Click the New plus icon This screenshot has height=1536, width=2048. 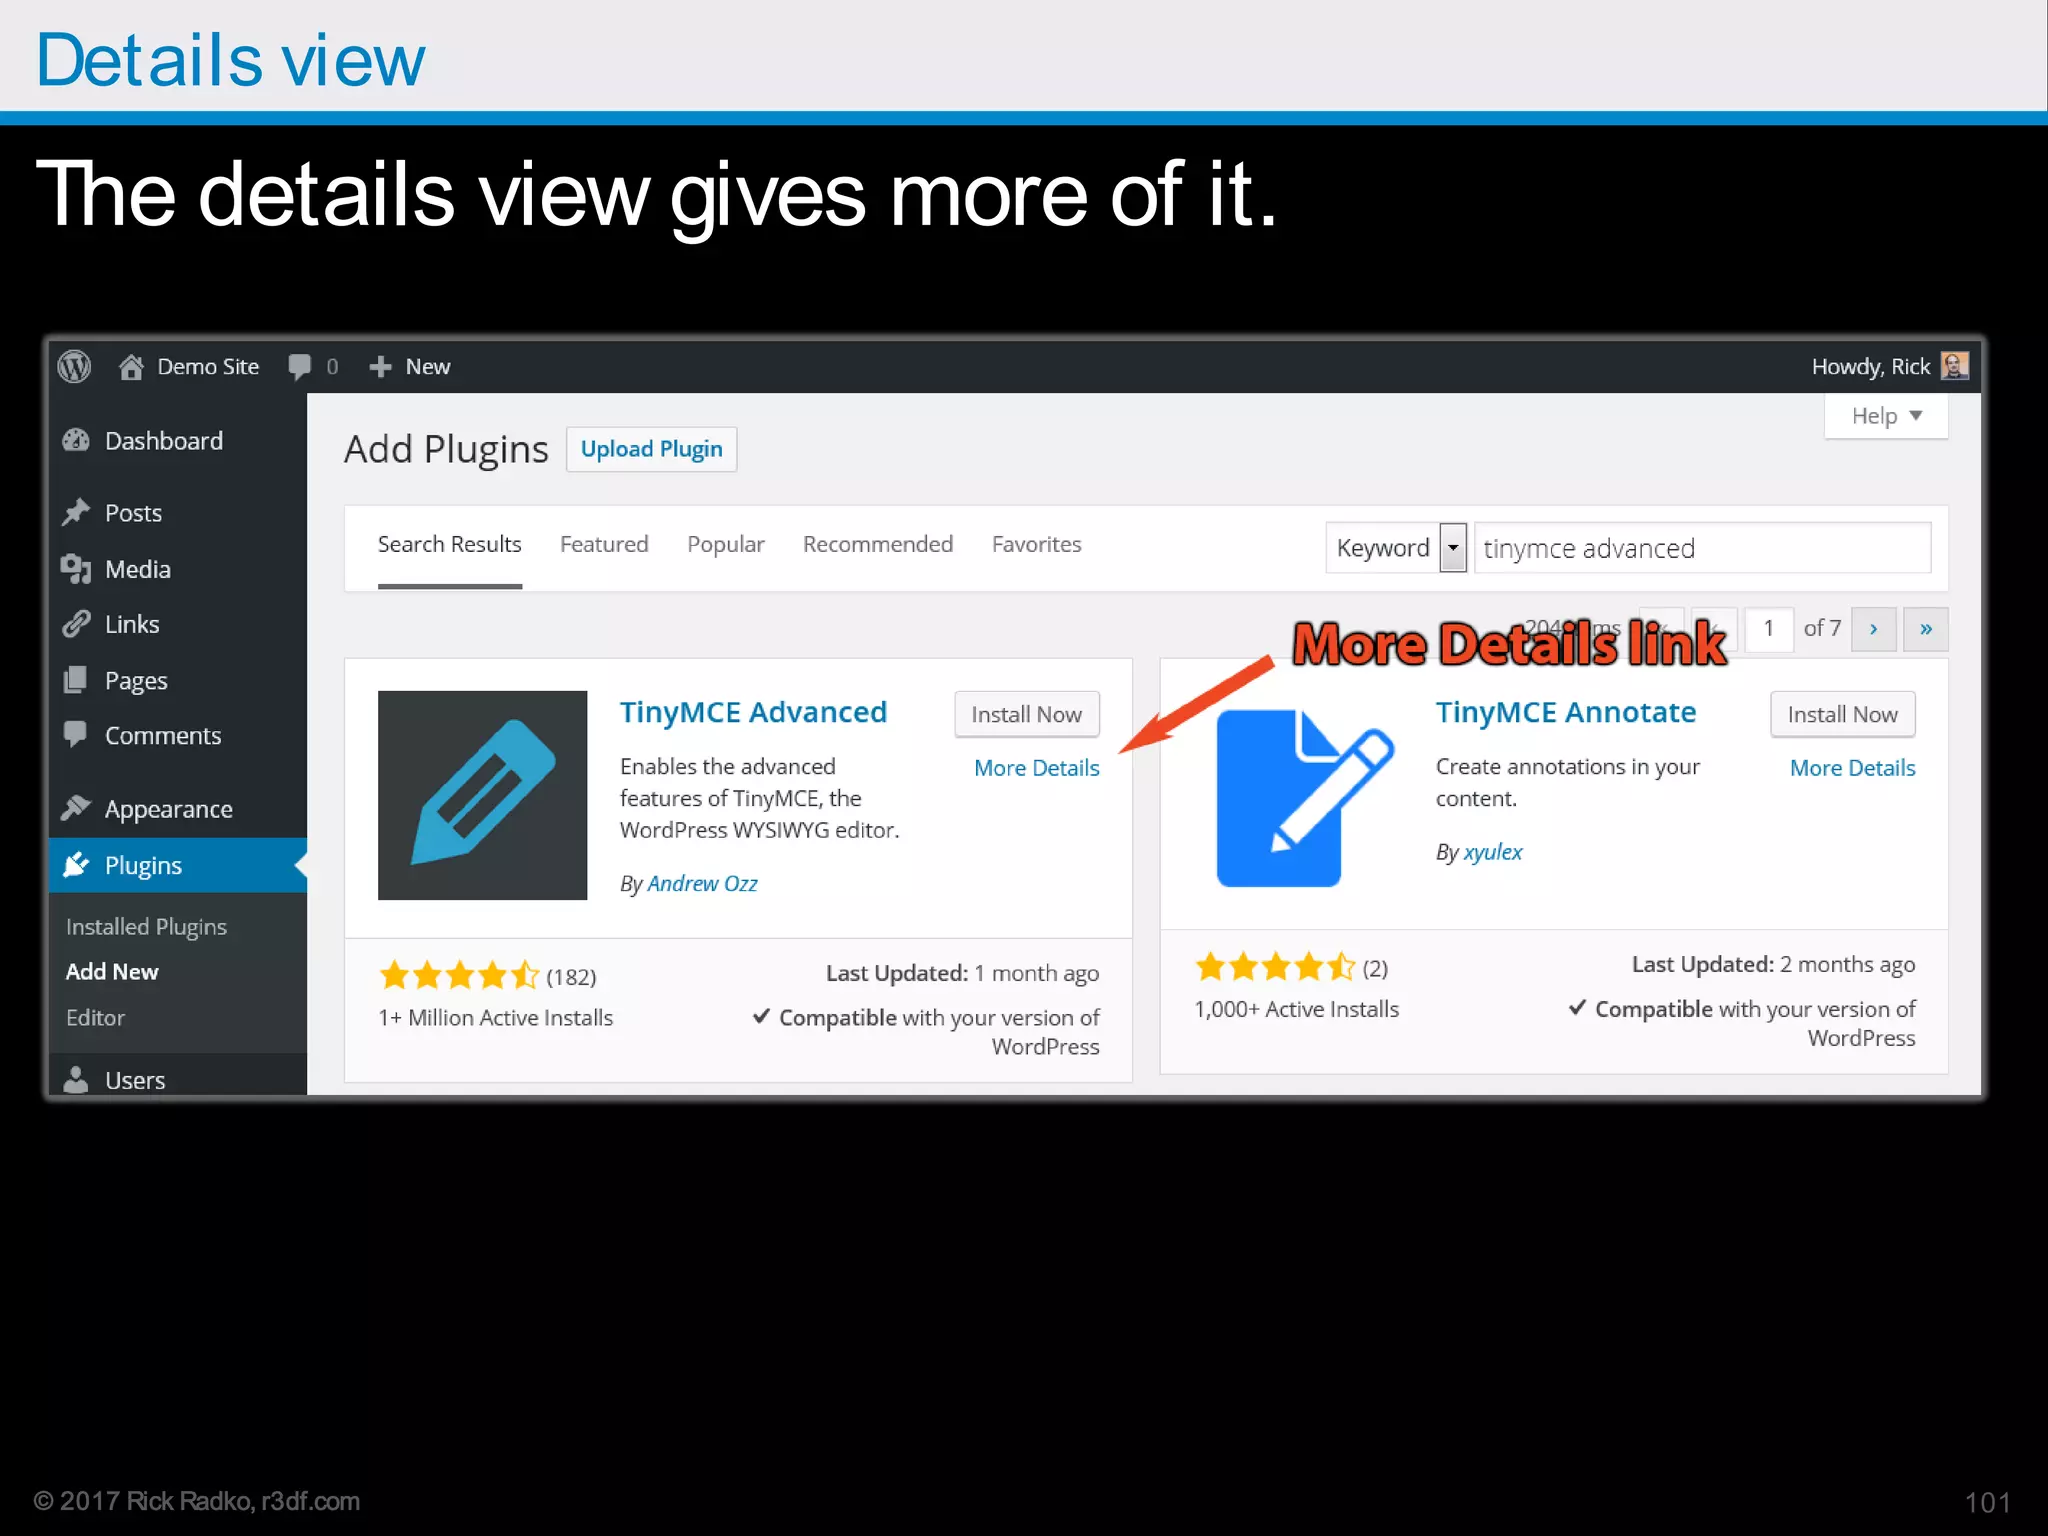click(380, 367)
